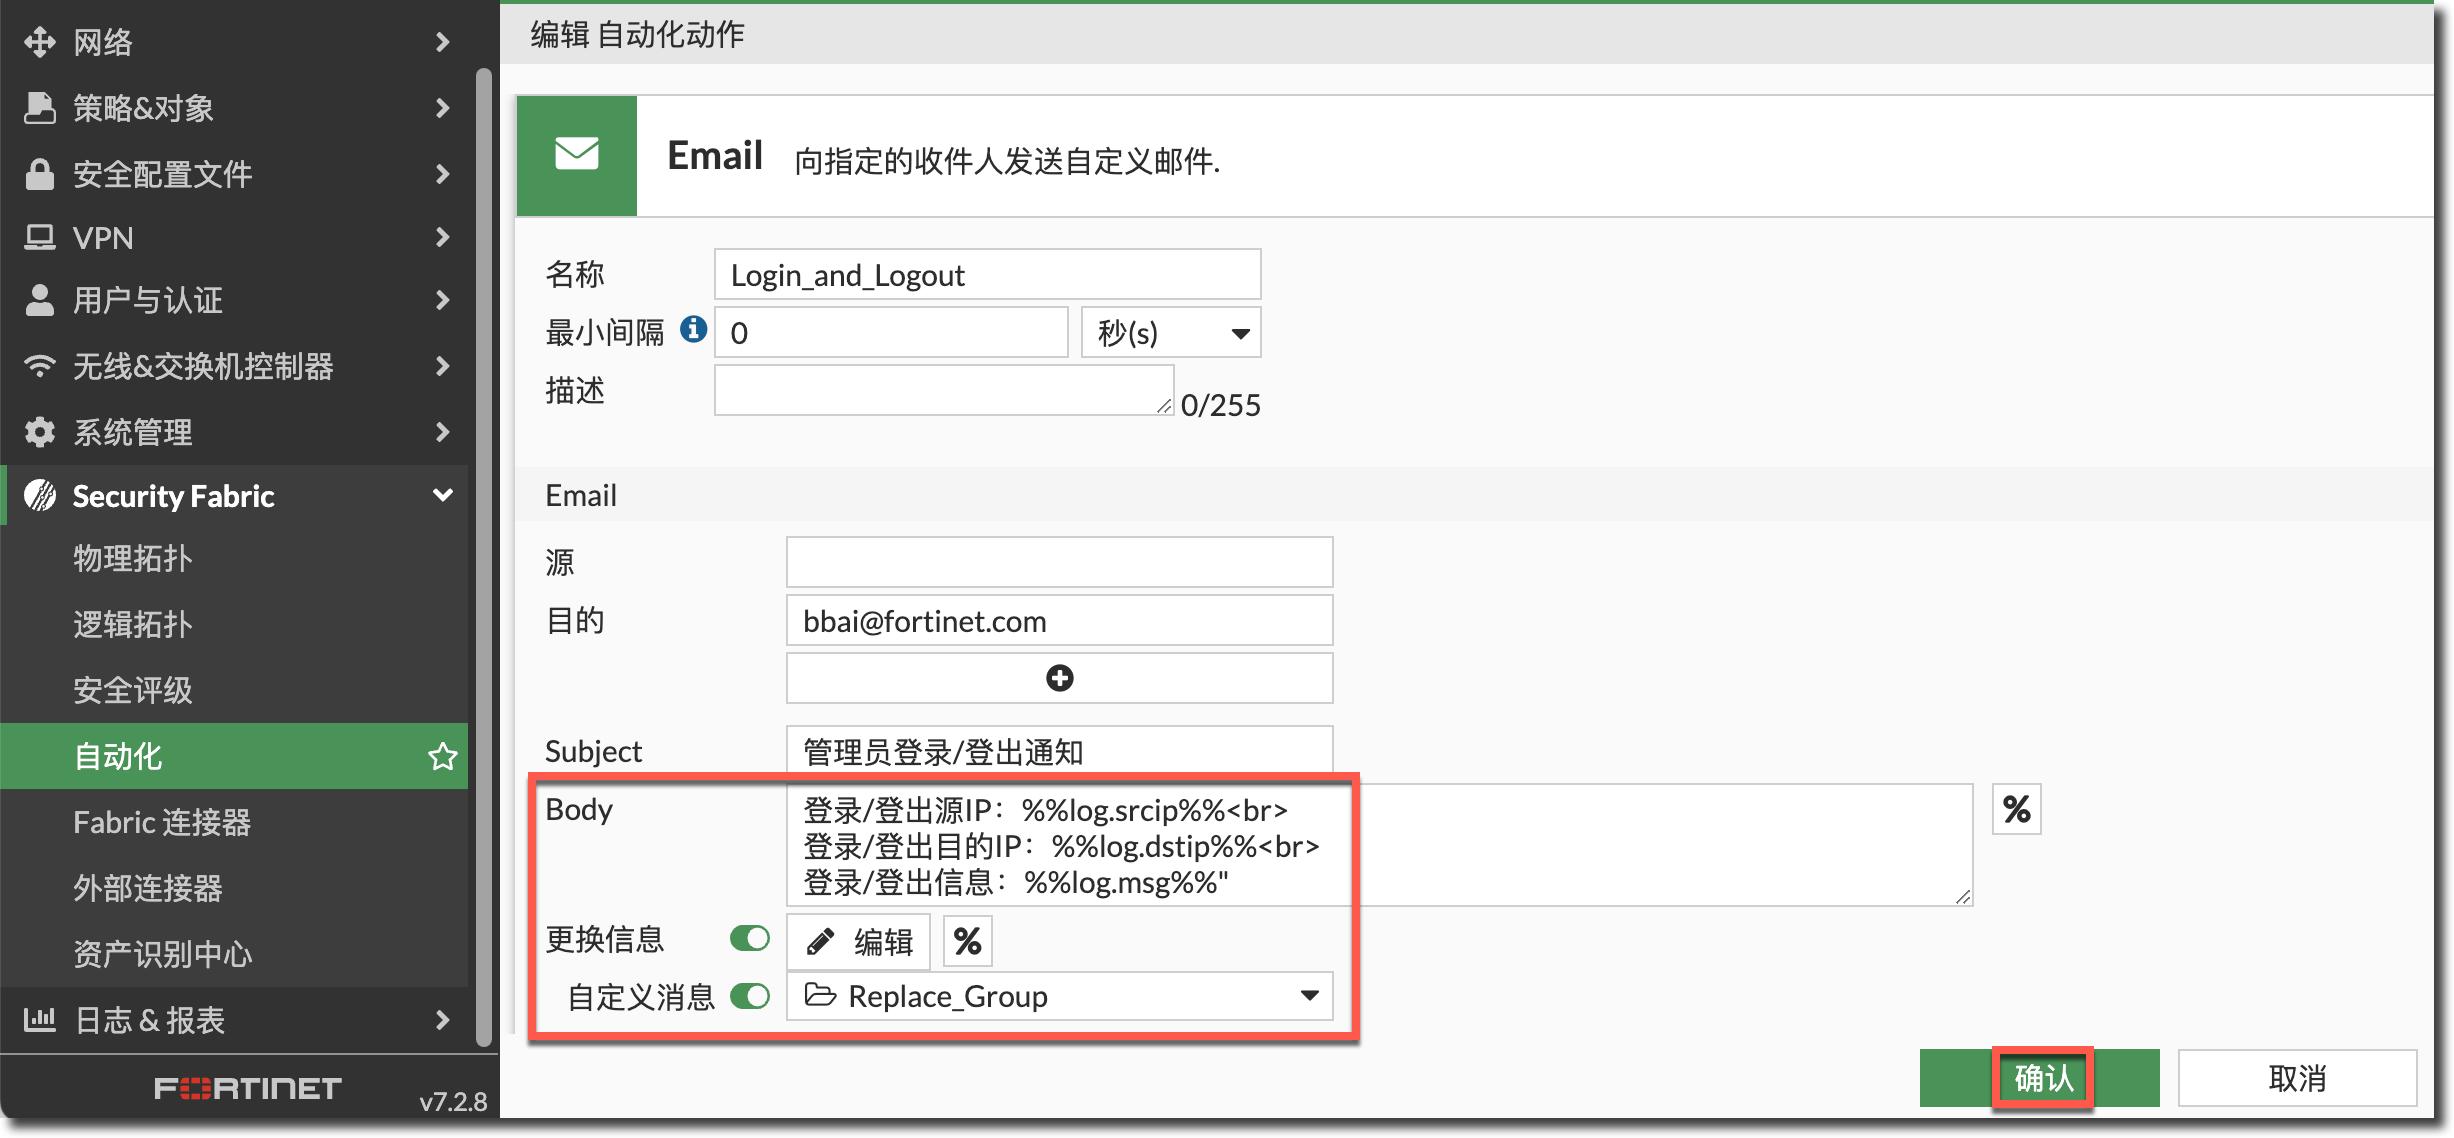Open the 秒(s) time unit dropdown
The image size is (2454, 1138).
(x=1170, y=333)
